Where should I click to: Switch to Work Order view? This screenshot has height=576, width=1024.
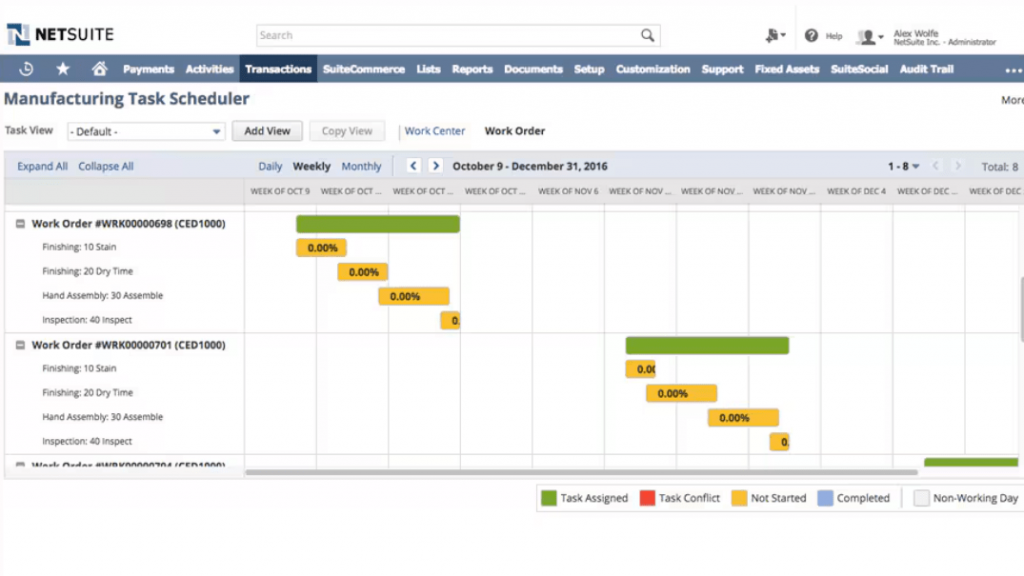tap(515, 131)
